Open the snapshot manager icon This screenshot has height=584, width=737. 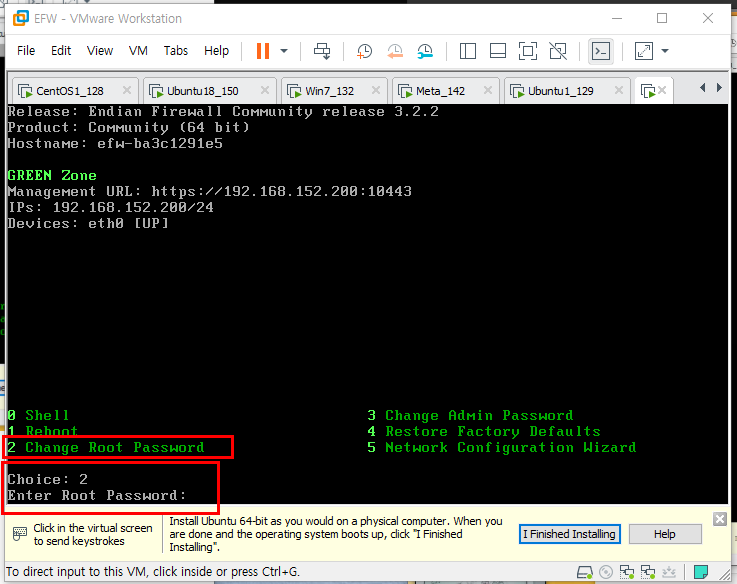coord(425,51)
